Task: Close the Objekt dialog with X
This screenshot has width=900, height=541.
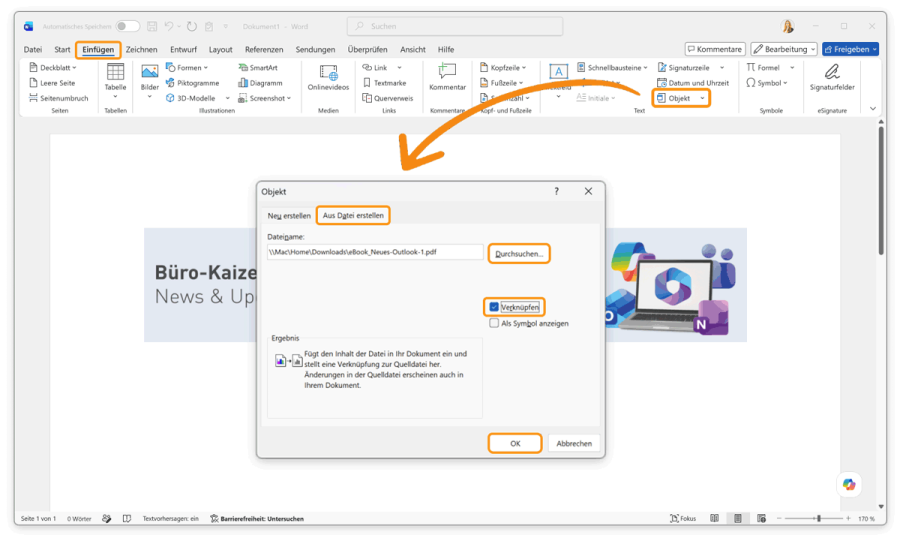Action: tap(588, 192)
